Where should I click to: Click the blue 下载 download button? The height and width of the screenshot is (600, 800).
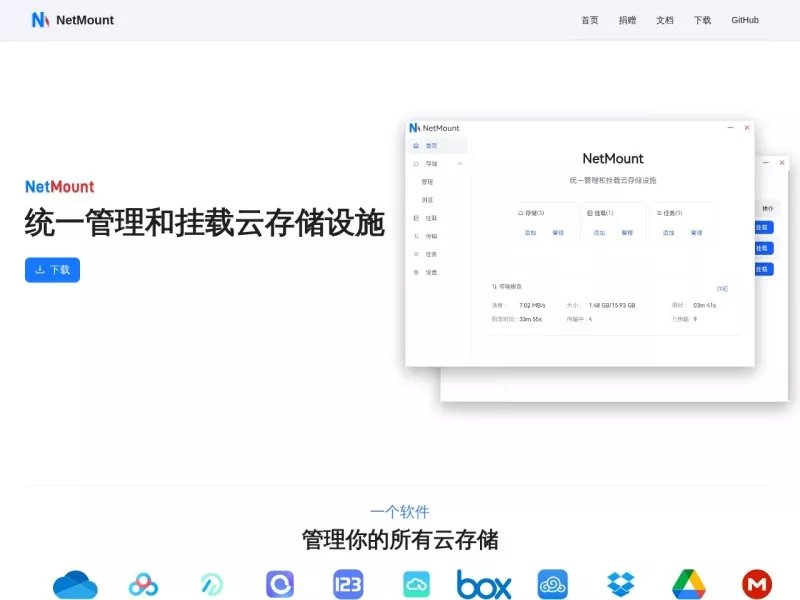53,269
